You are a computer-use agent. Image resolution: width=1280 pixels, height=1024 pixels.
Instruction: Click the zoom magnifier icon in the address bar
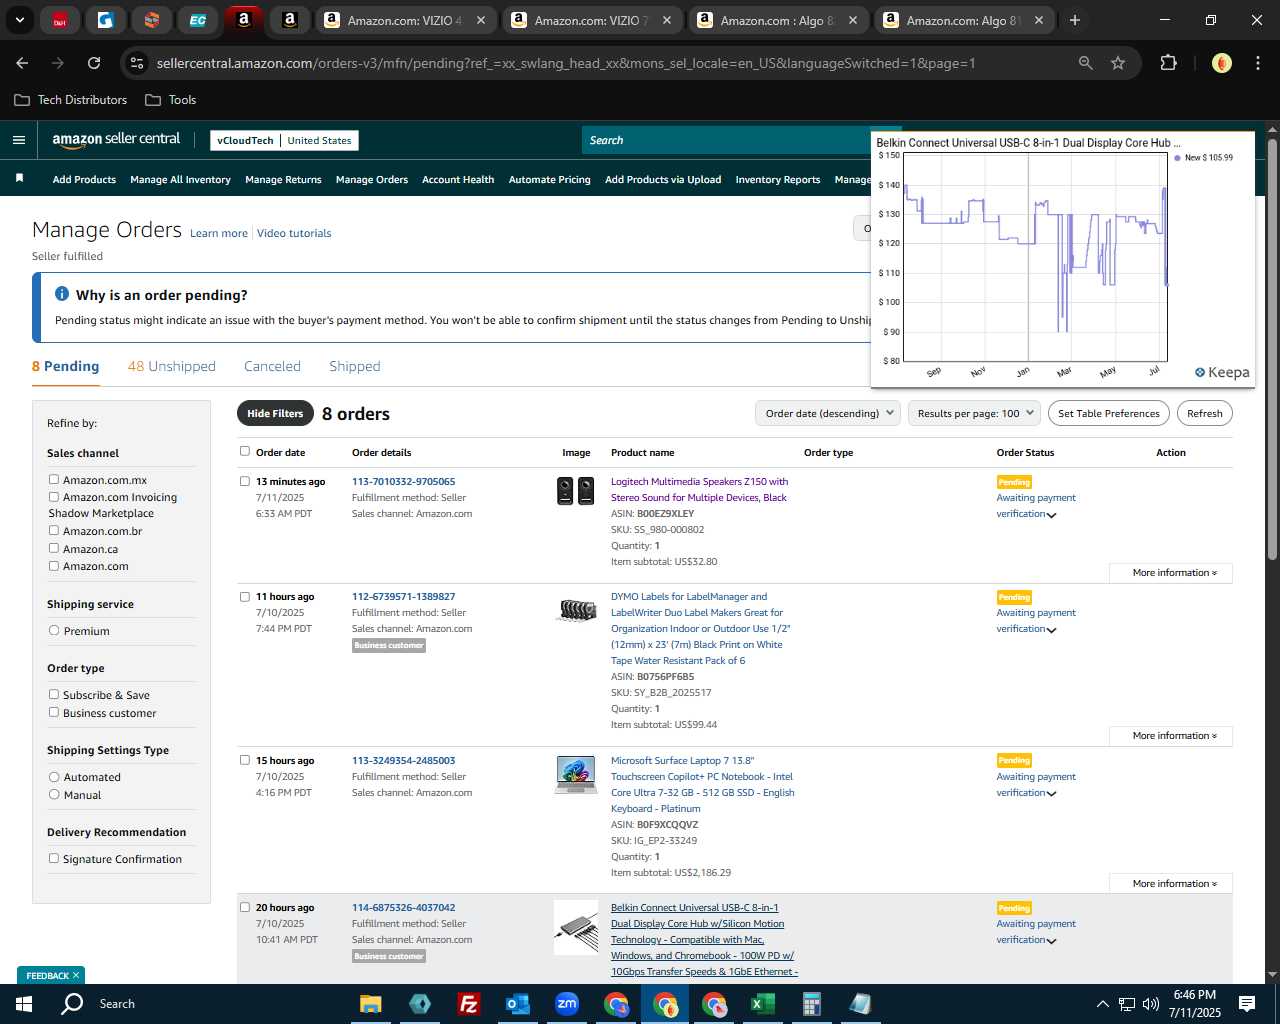point(1085,63)
